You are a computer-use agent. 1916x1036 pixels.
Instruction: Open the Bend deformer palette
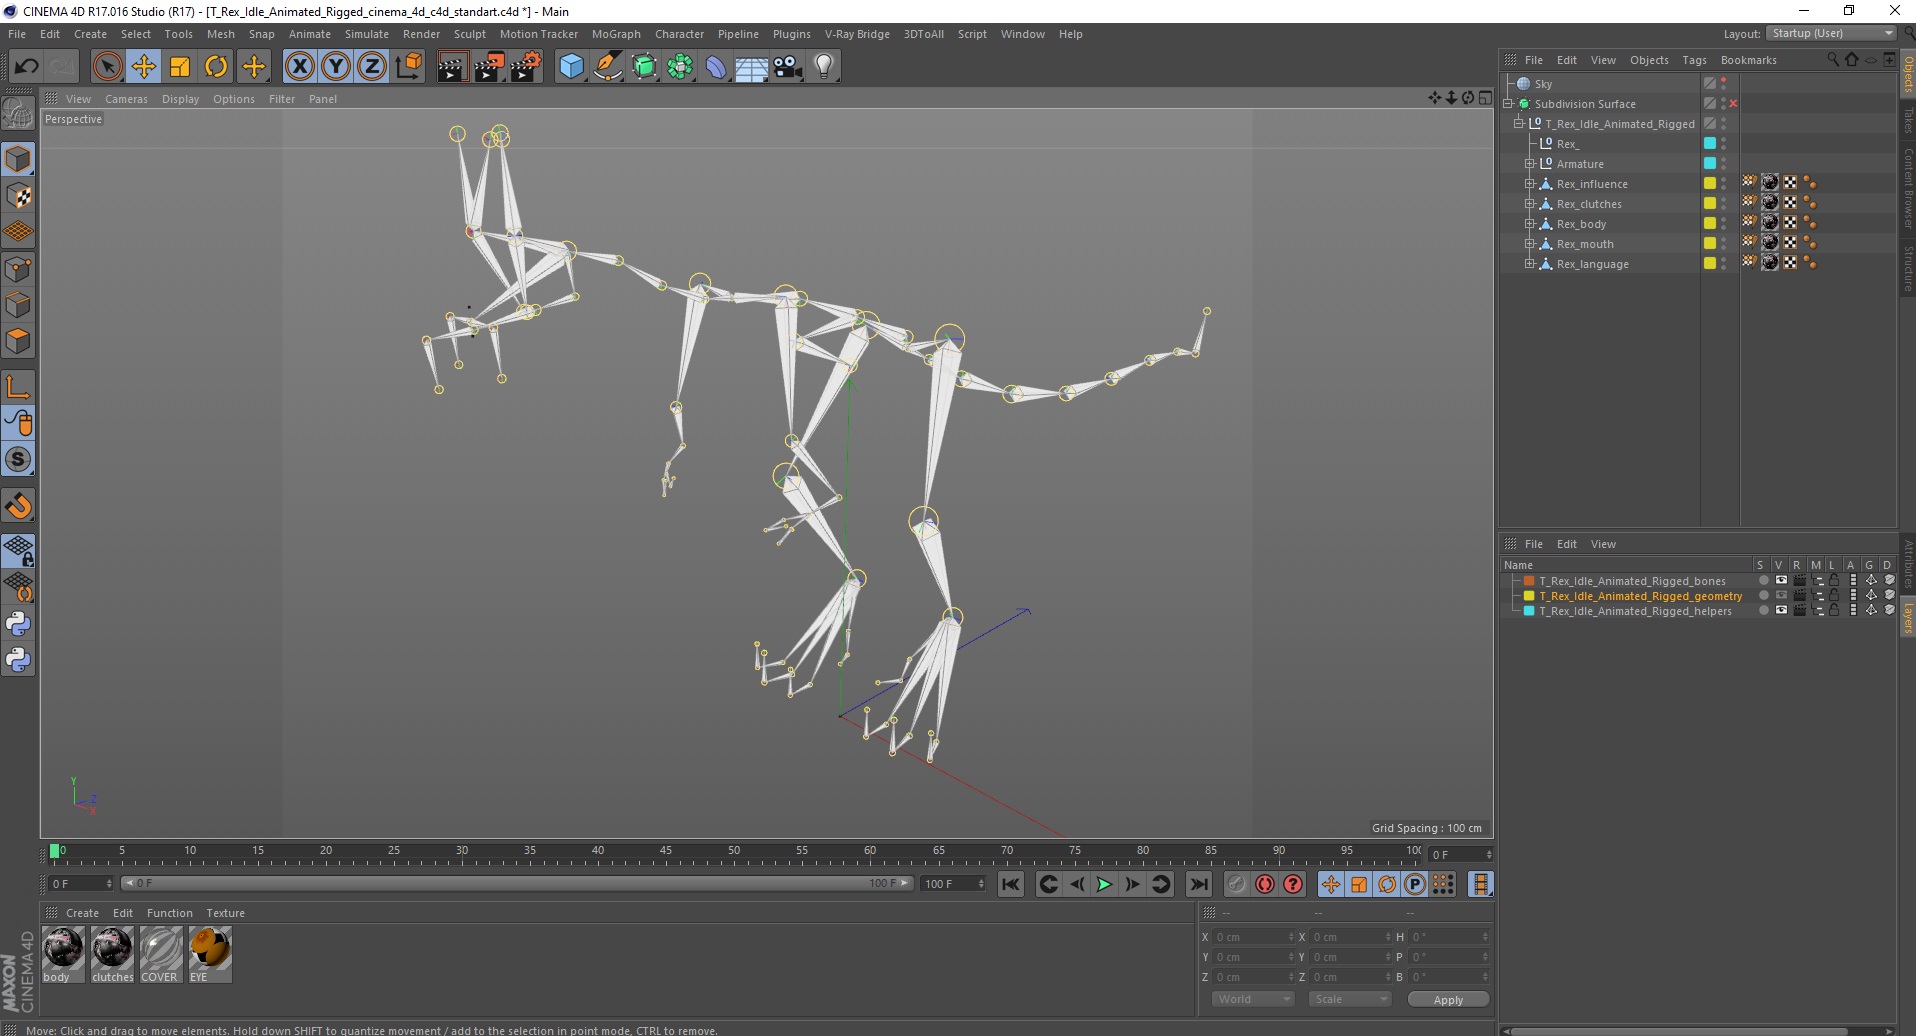pos(716,67)
